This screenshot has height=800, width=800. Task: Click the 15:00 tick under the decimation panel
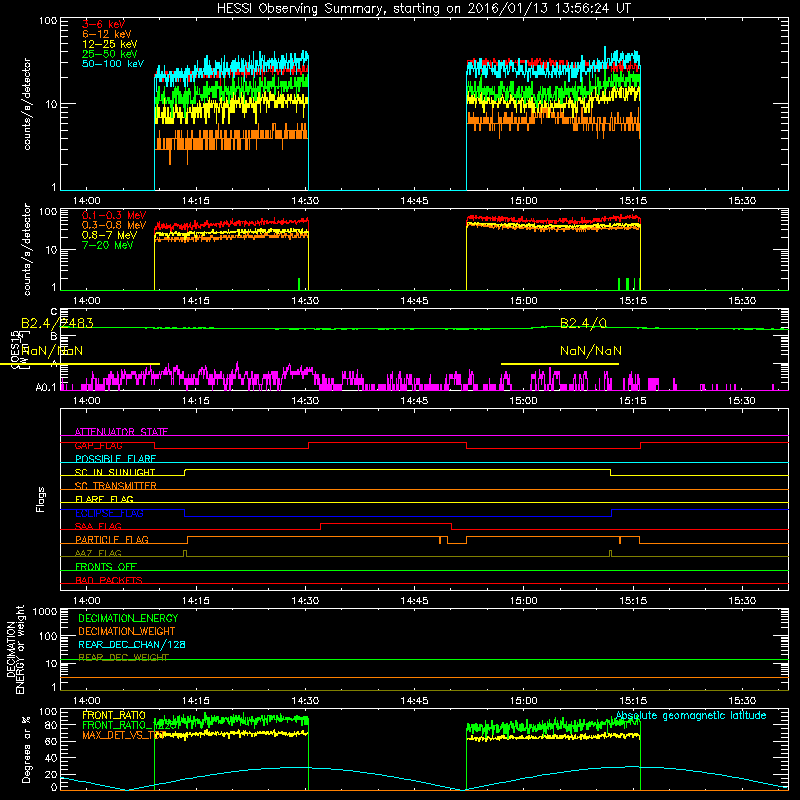coord(523,700)
